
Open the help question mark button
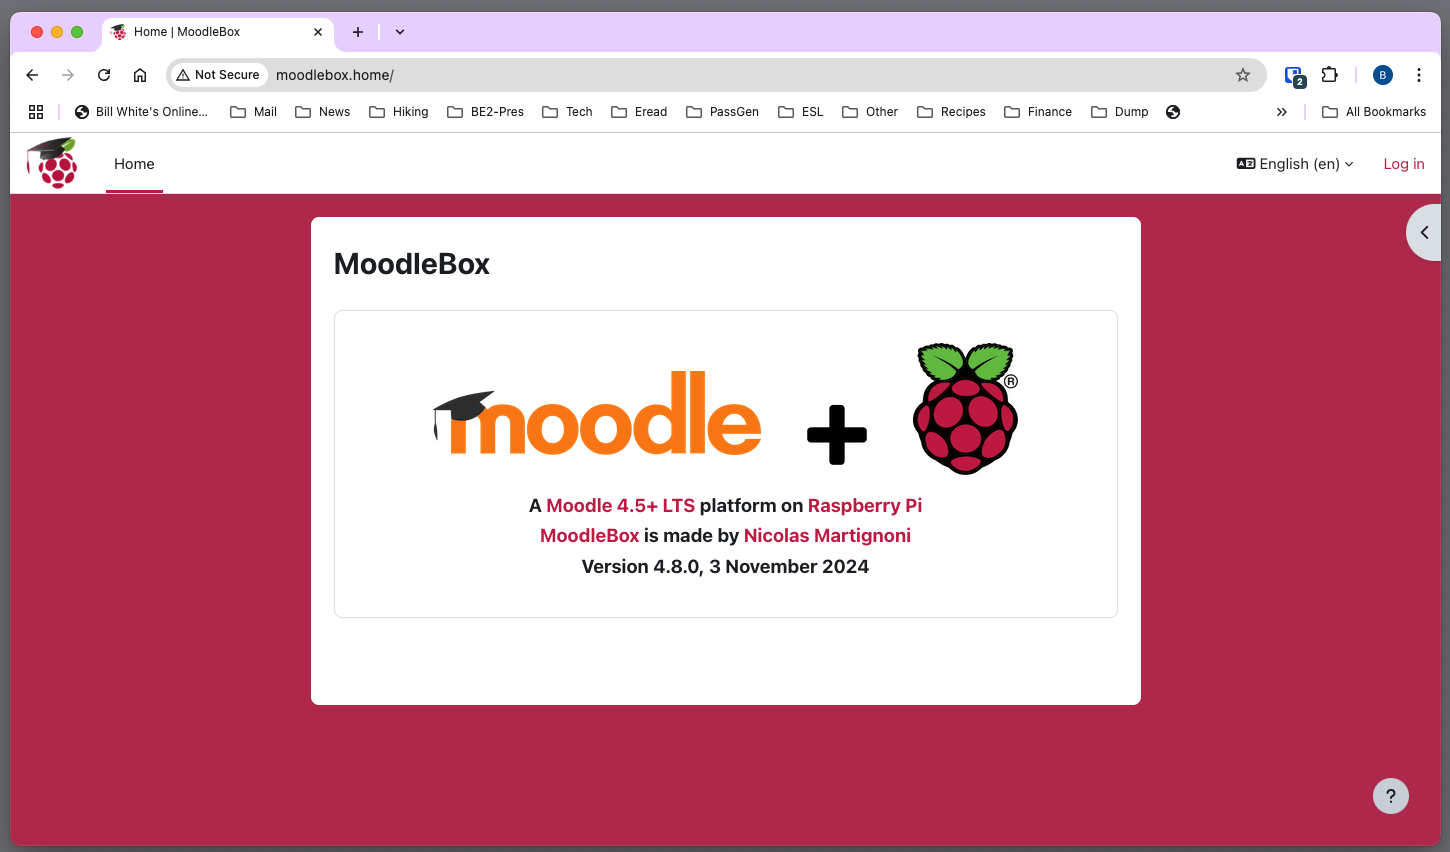coord(1391,796)
